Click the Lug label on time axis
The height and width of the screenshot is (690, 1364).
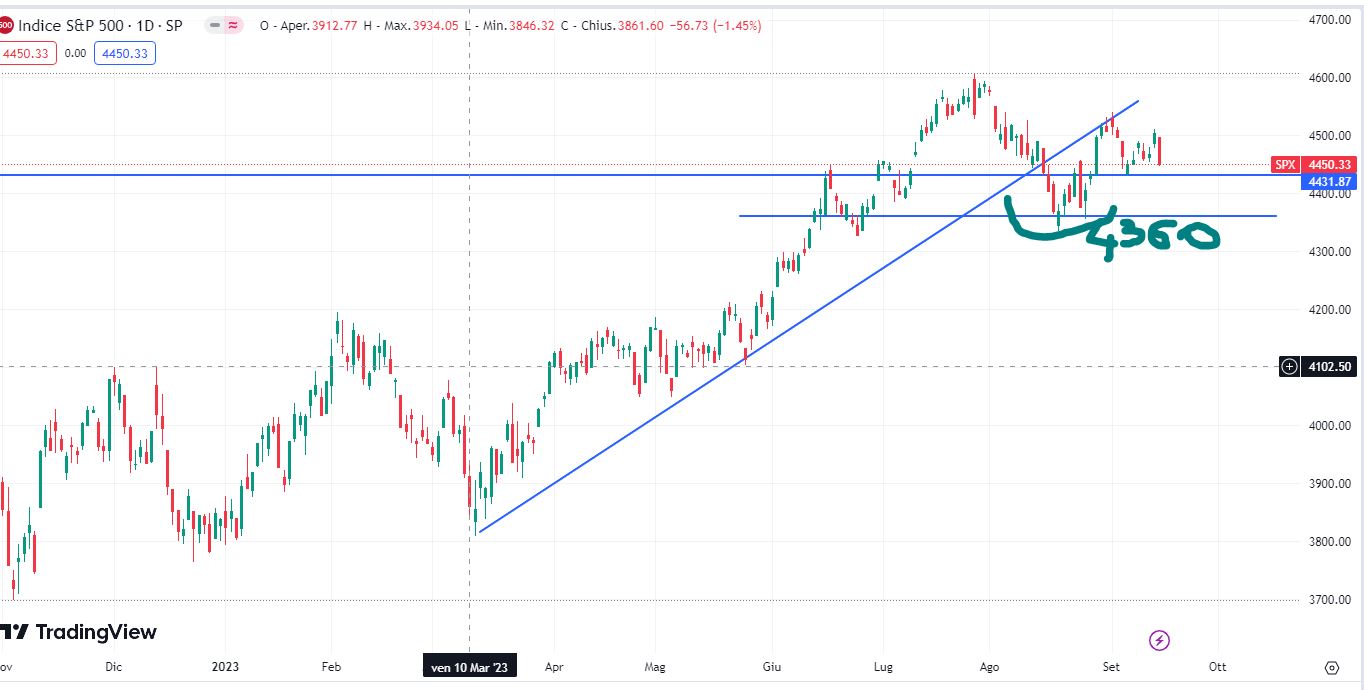883,667
